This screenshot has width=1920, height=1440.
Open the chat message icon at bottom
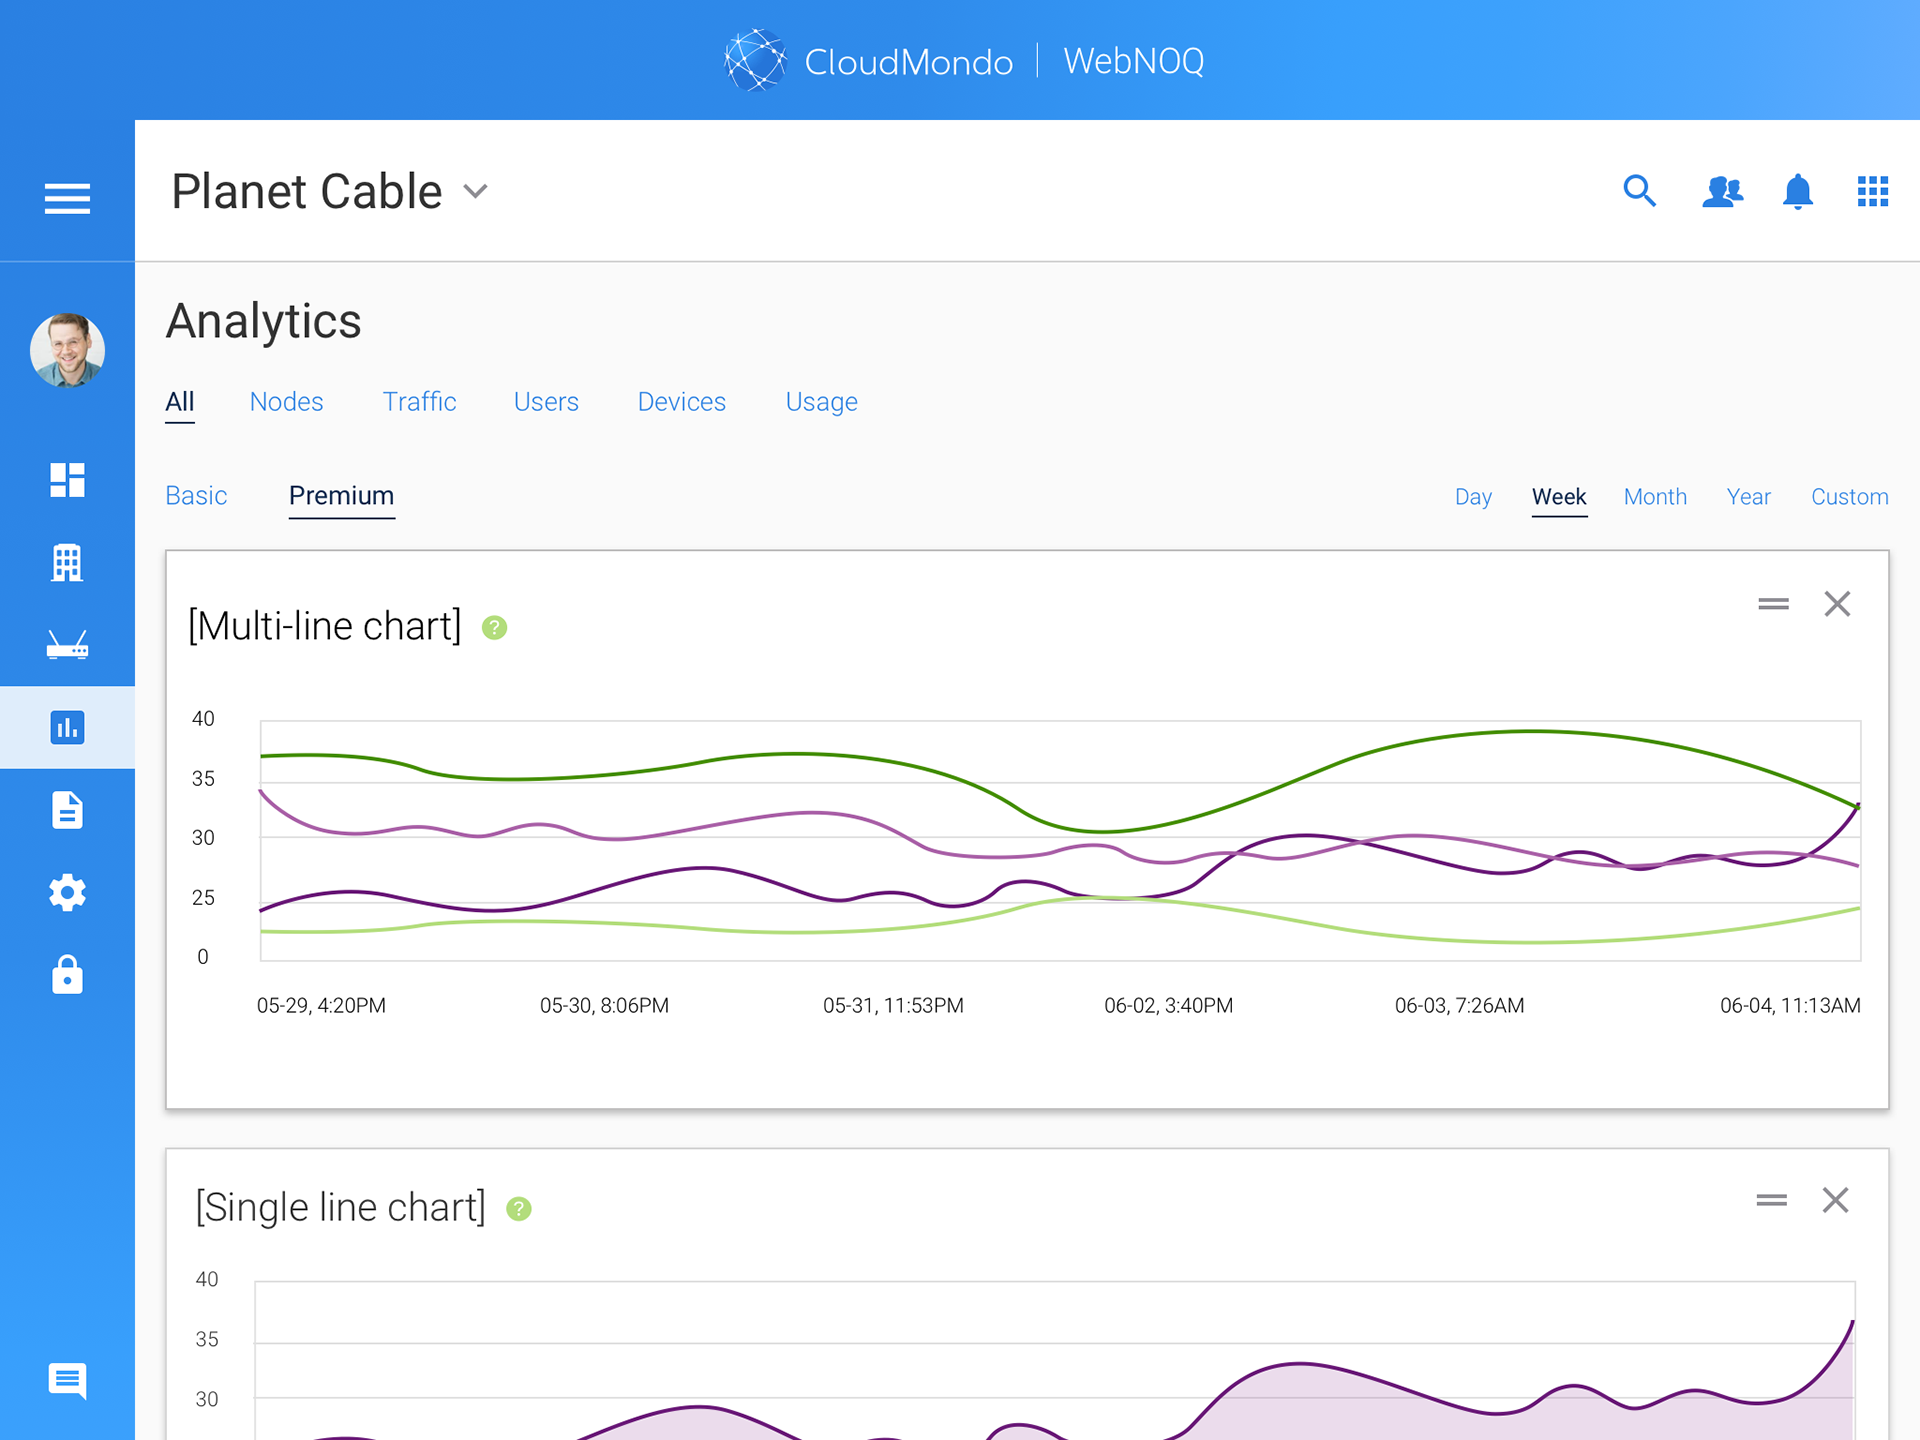pos(67,1381)
